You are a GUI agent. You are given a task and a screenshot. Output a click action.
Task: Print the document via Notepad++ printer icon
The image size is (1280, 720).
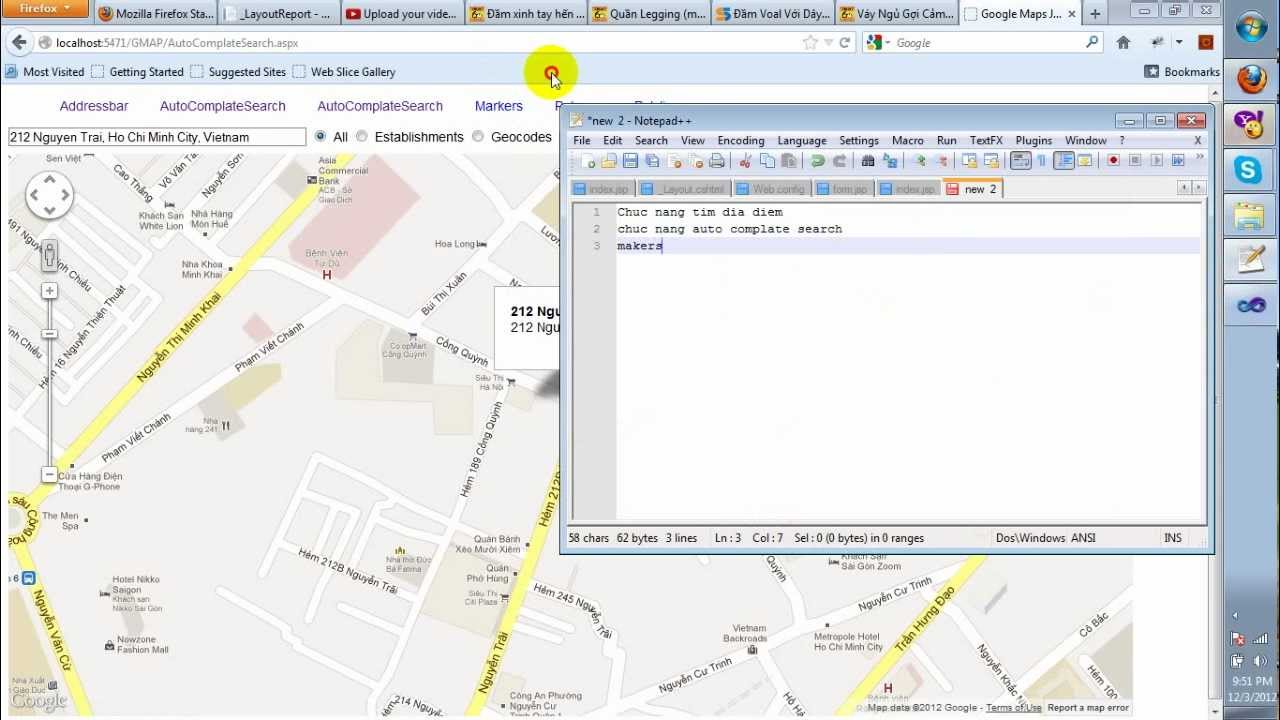tap(716, 161)
